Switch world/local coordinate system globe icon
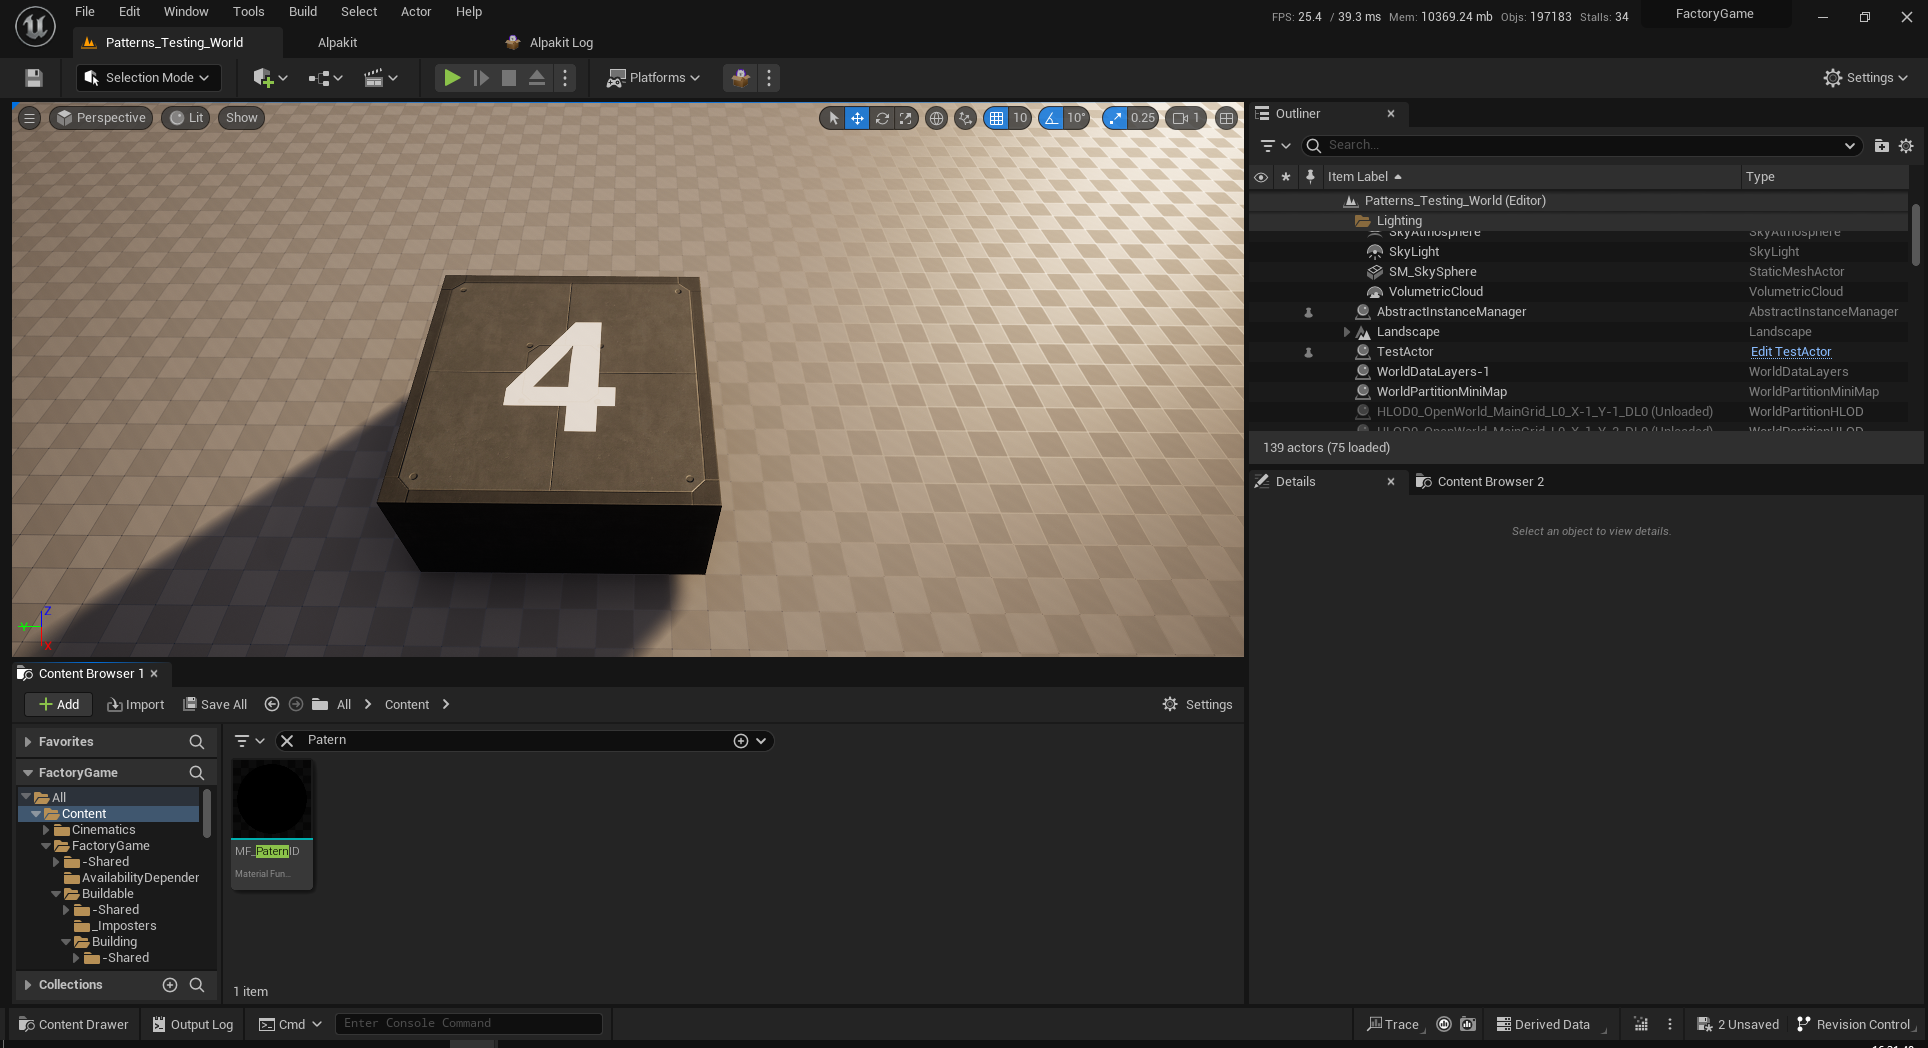 936,118
